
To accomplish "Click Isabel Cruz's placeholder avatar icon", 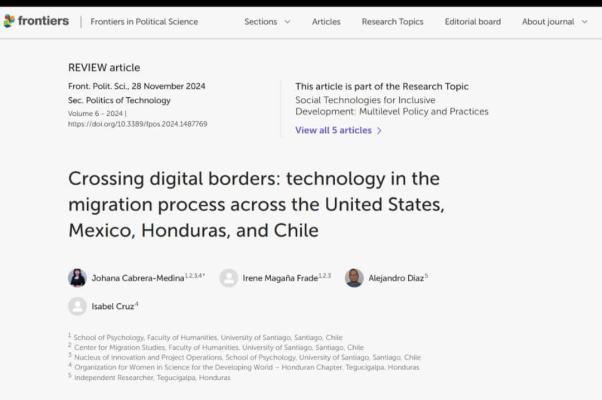I will click(x=77, y=306).
